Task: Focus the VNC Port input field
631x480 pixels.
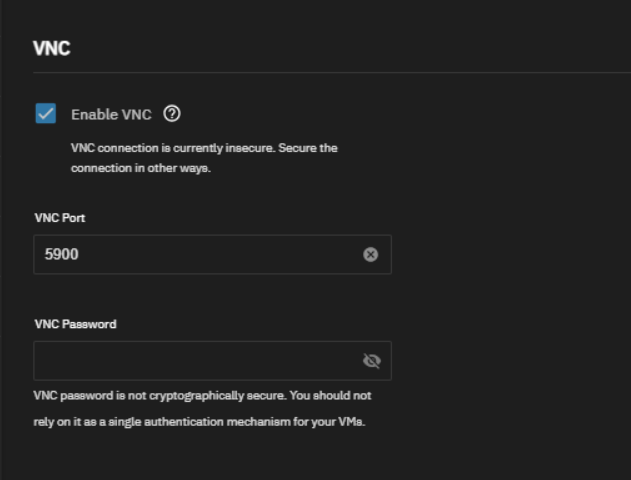Action: click(212, 254)
